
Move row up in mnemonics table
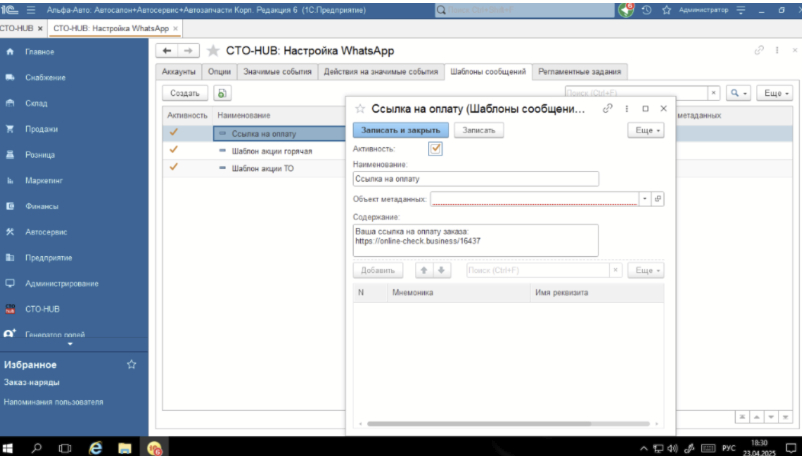click(424, 270)
